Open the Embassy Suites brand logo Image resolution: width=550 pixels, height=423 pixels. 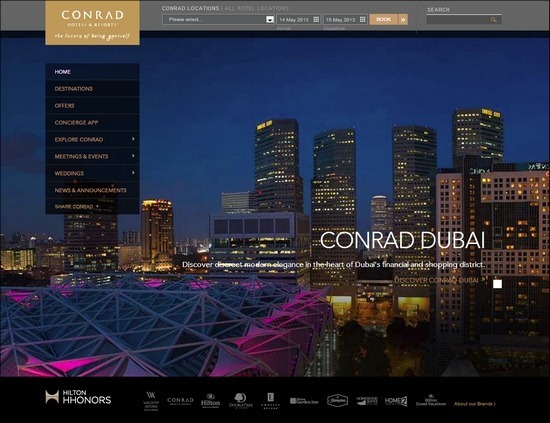point(270,401)
